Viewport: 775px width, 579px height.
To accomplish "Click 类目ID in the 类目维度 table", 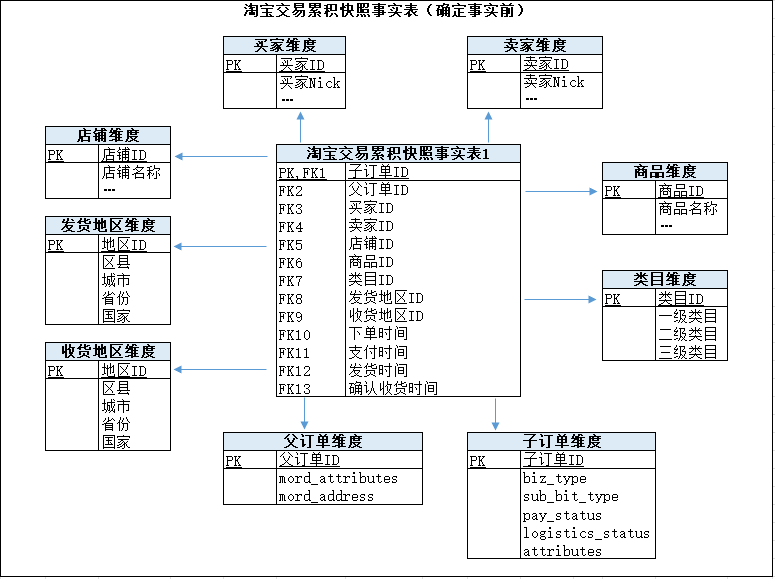I will pos(681,299).
